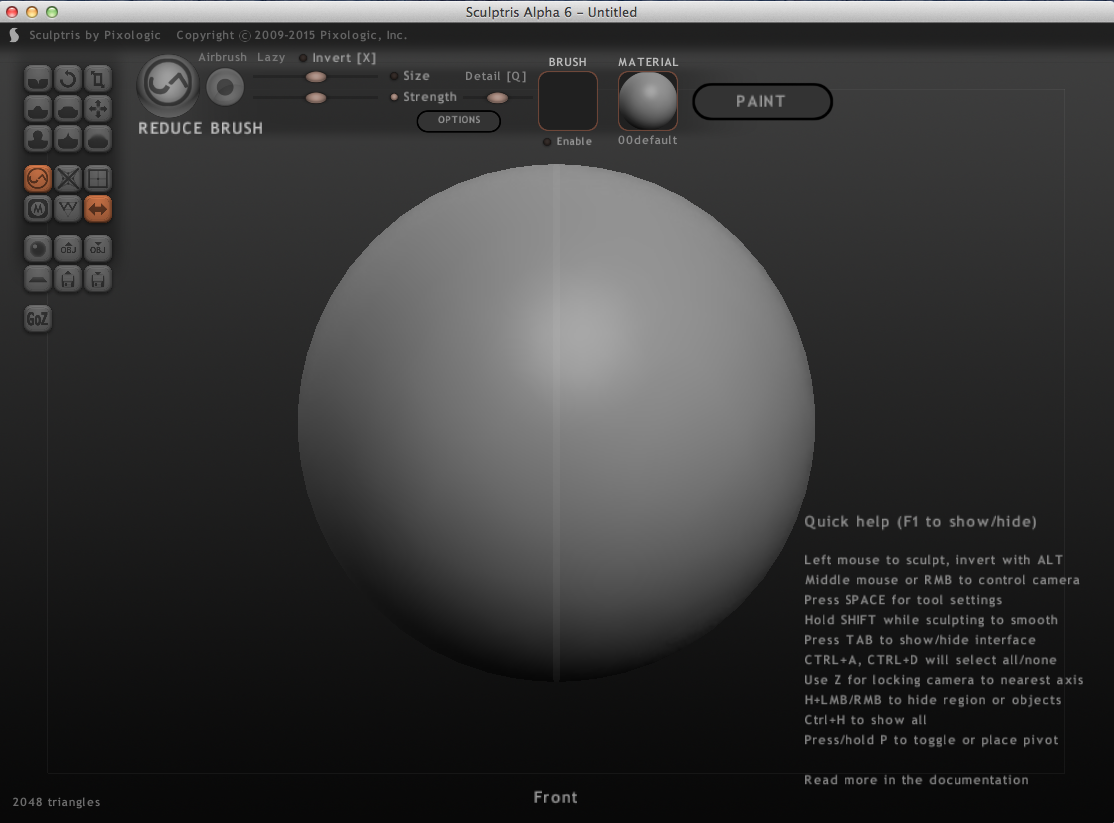
Task: Click the Reduce Selected X-mesh icon
Action: pos(68,178)
